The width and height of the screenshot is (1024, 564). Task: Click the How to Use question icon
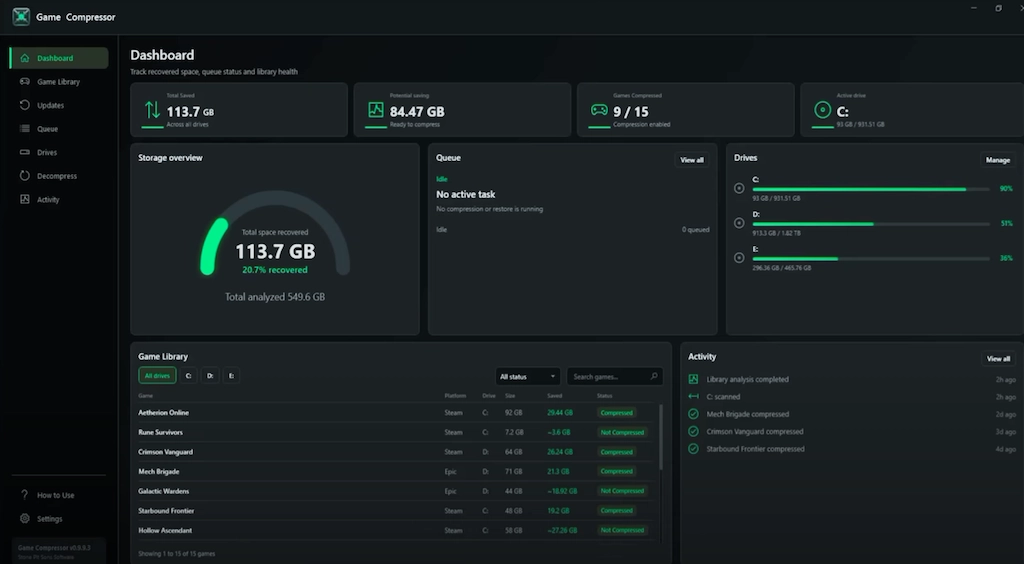(x=25, y=495)
